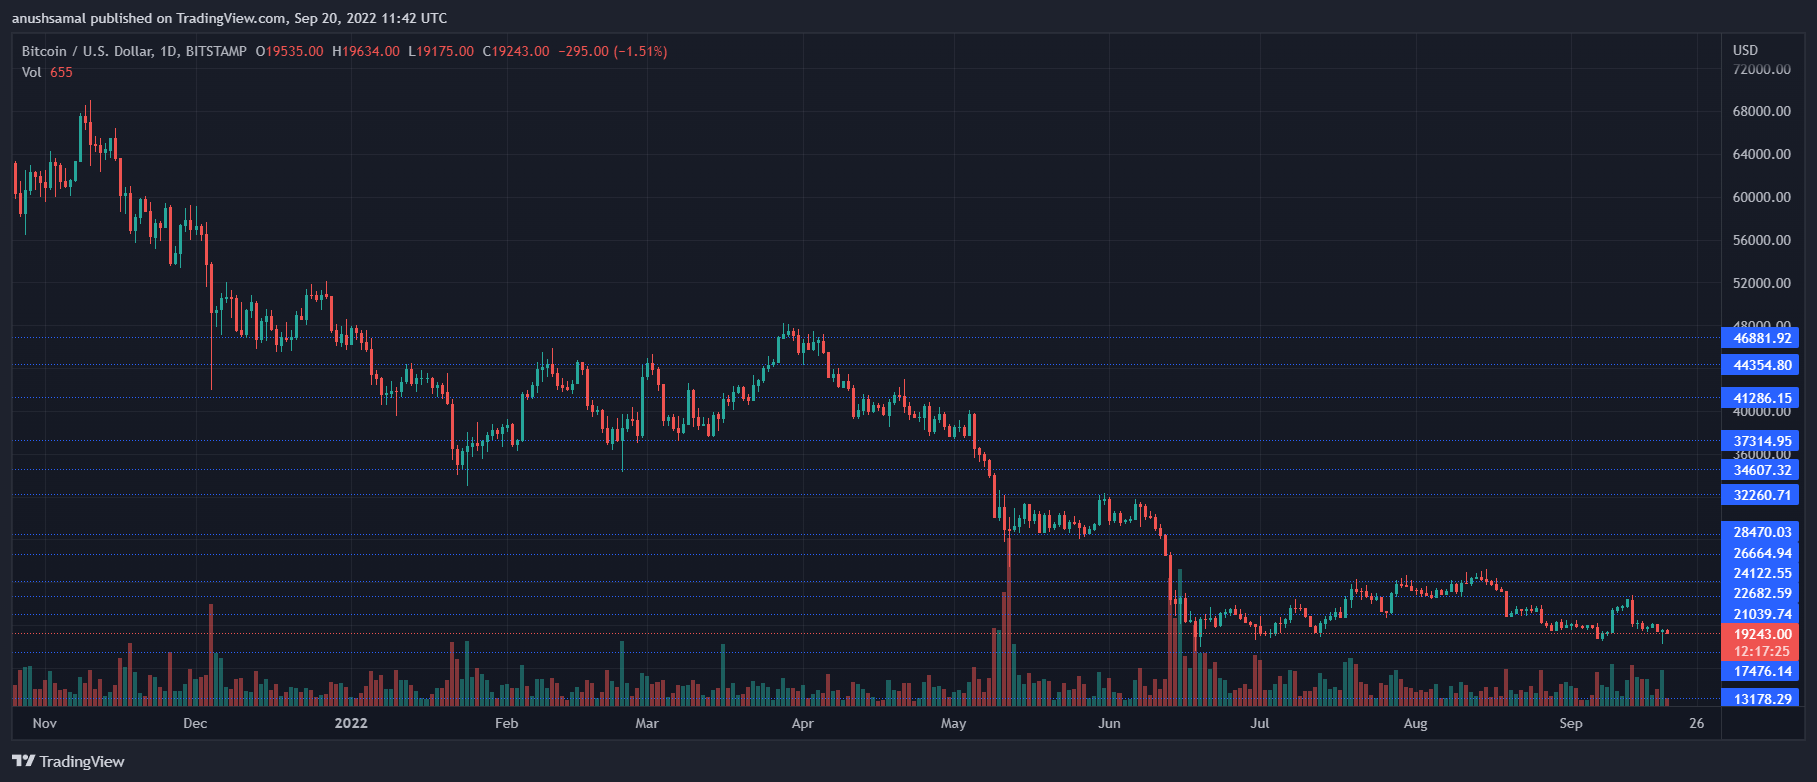Select the 46881.92 price level label
The image size is (1817, 782).
coord(1760,338)
